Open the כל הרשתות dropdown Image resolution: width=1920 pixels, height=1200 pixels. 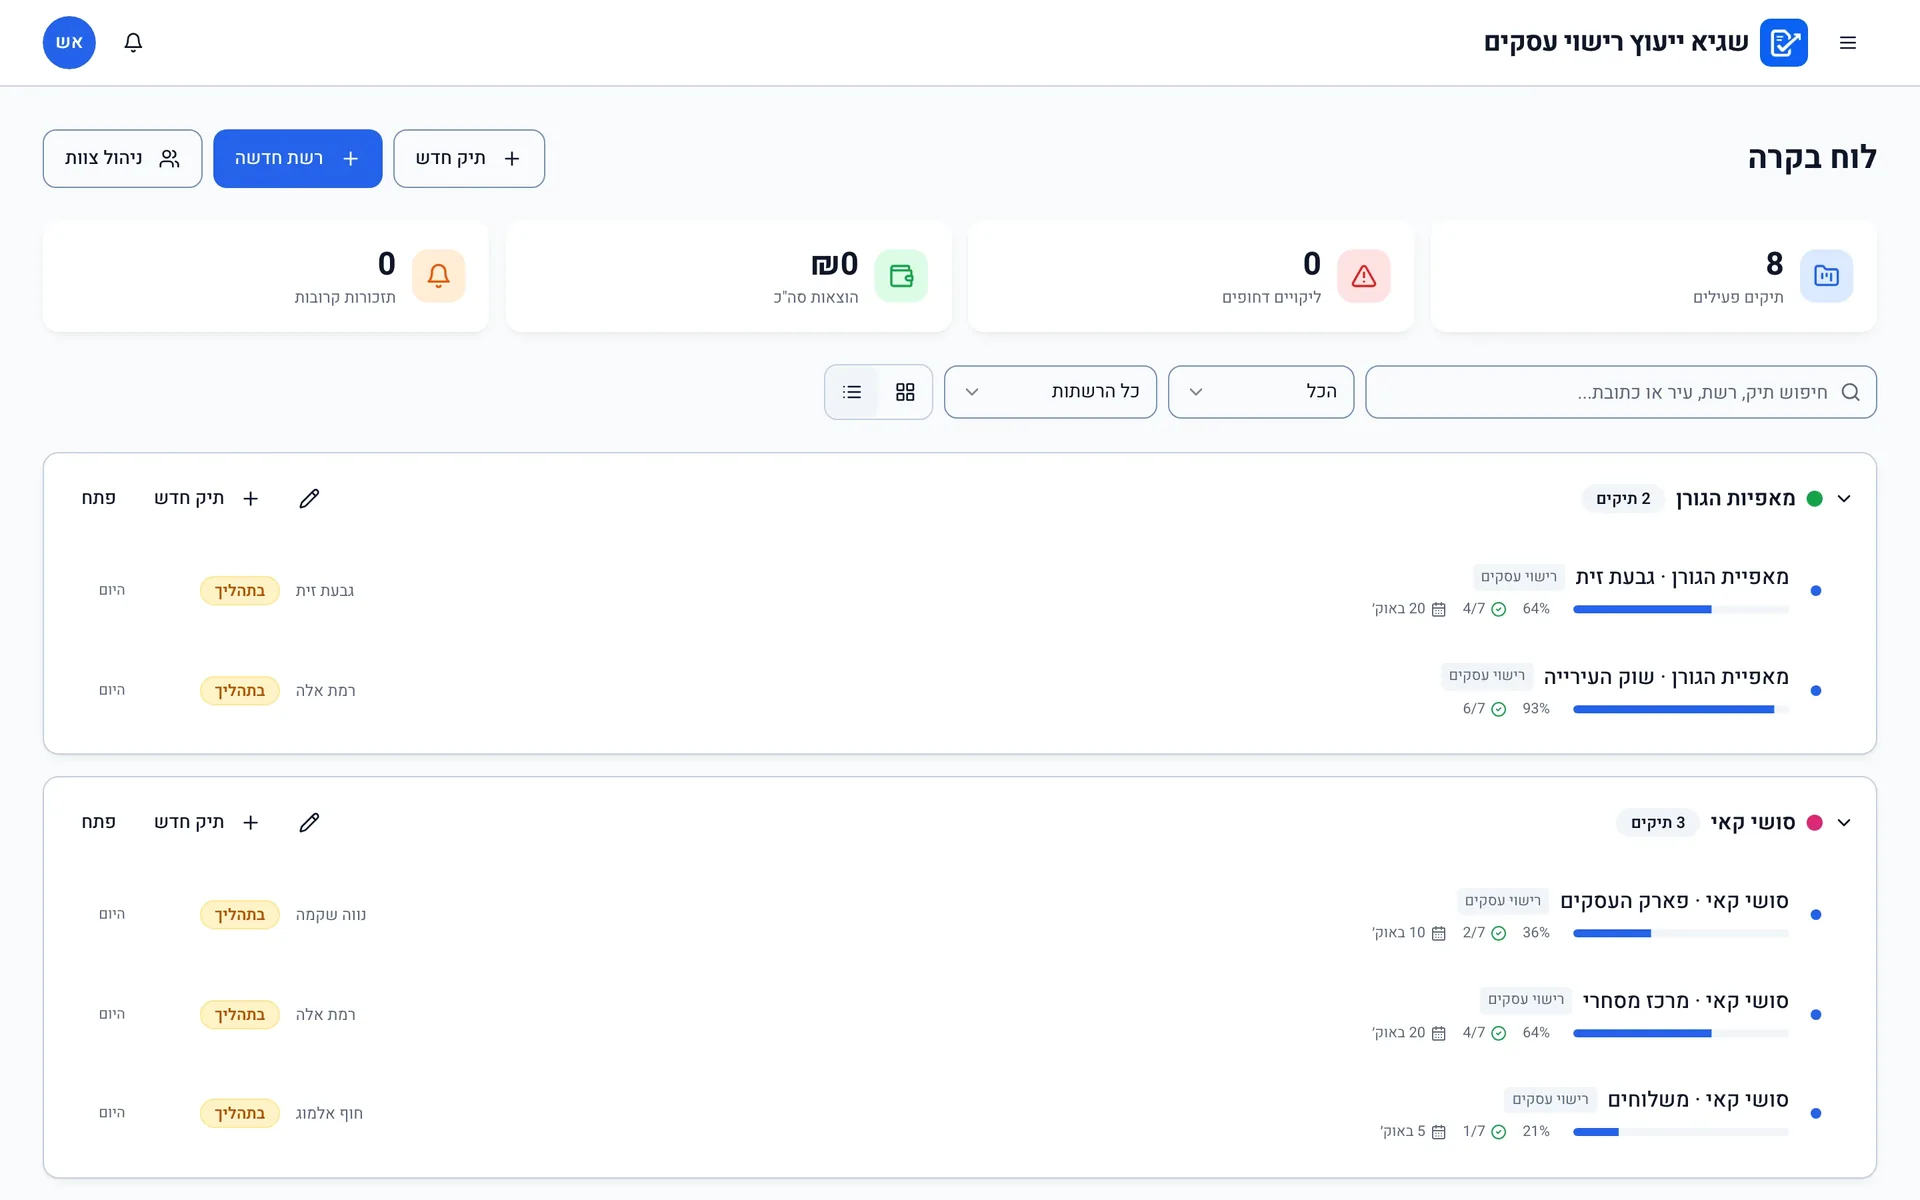tap(1050, 392)
